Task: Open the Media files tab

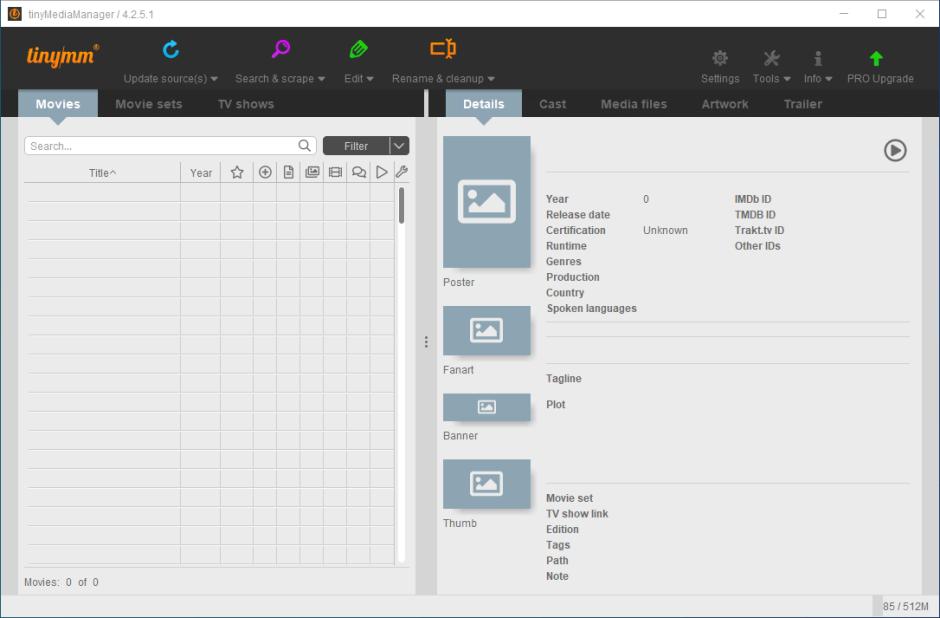Action: click(634, 104)
